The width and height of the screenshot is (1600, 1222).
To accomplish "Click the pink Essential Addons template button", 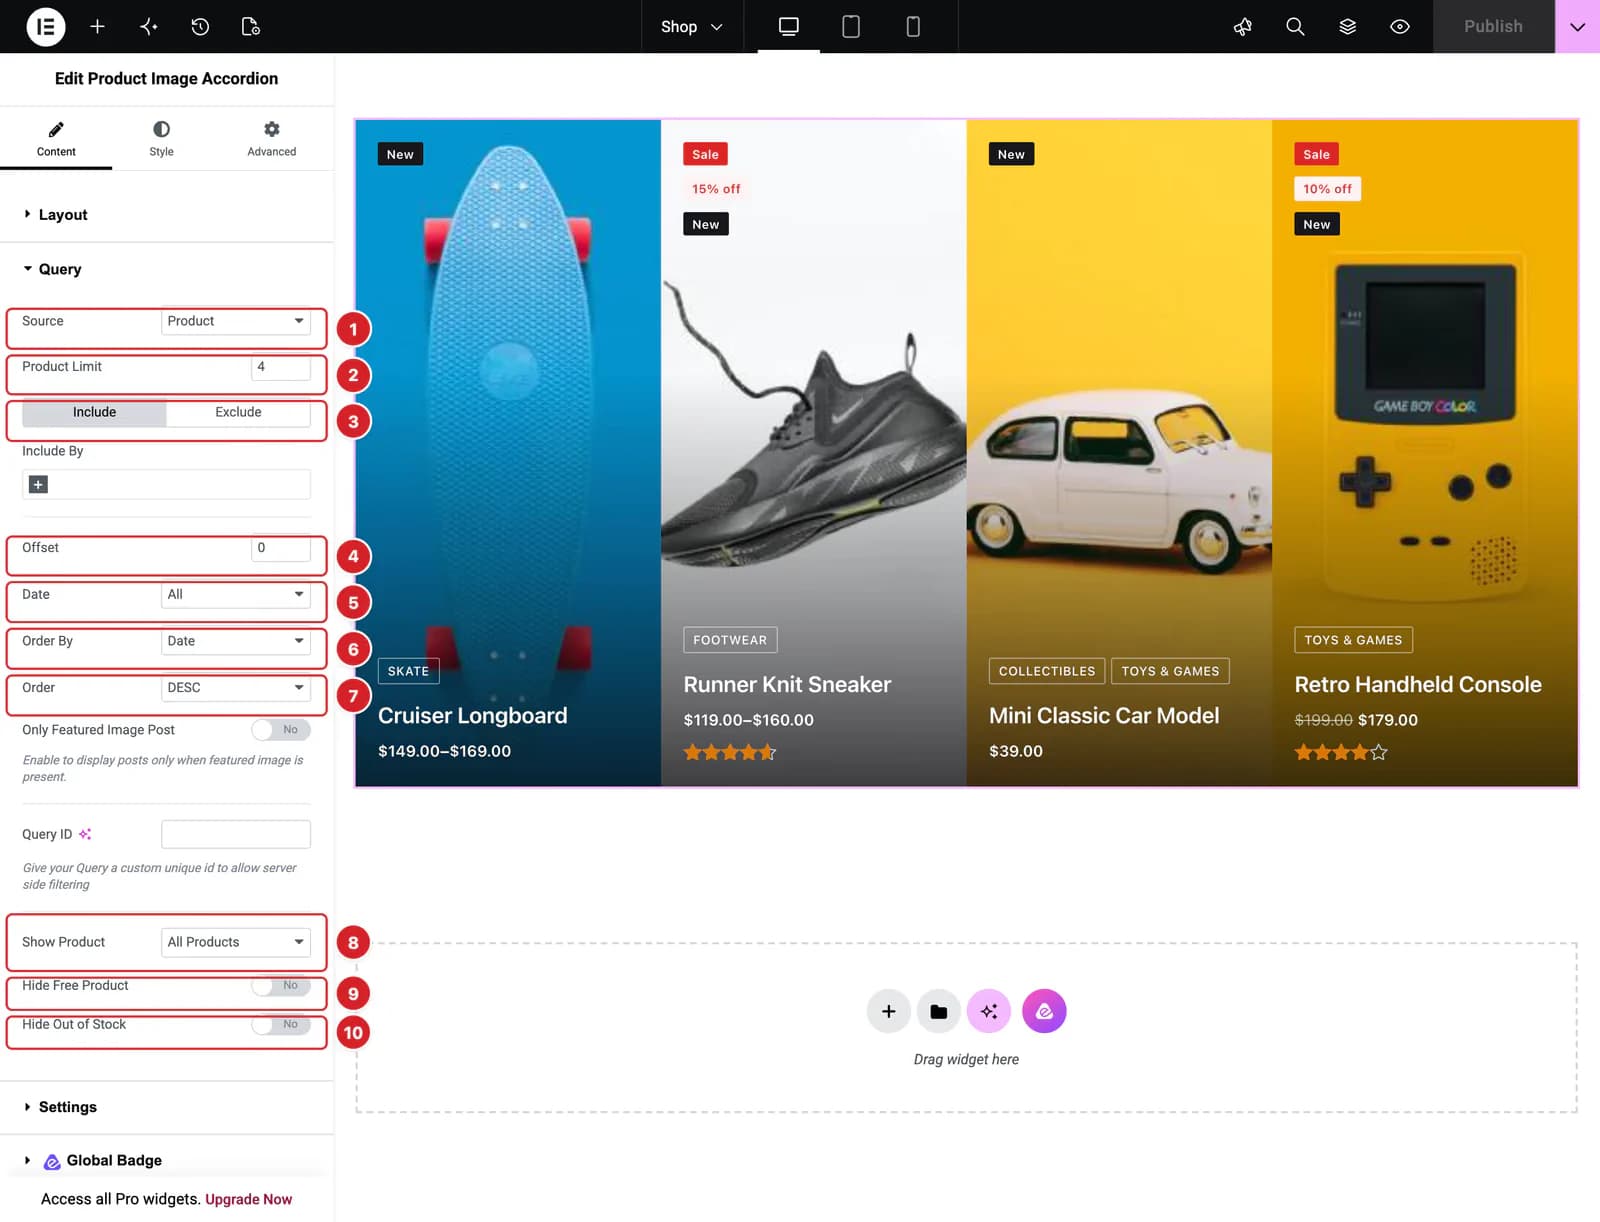I will click(1044, 1011).
